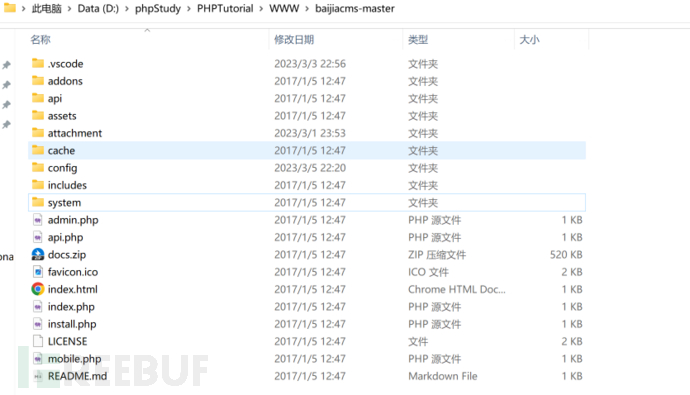Click the config folder icon
Screen dimensions: 690x395
click(x=38, y=168)
